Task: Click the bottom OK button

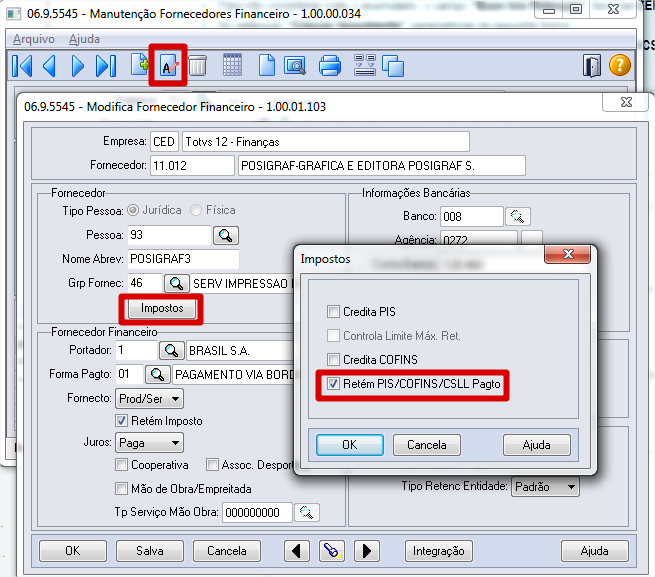Action: click(x=73, y=551)
